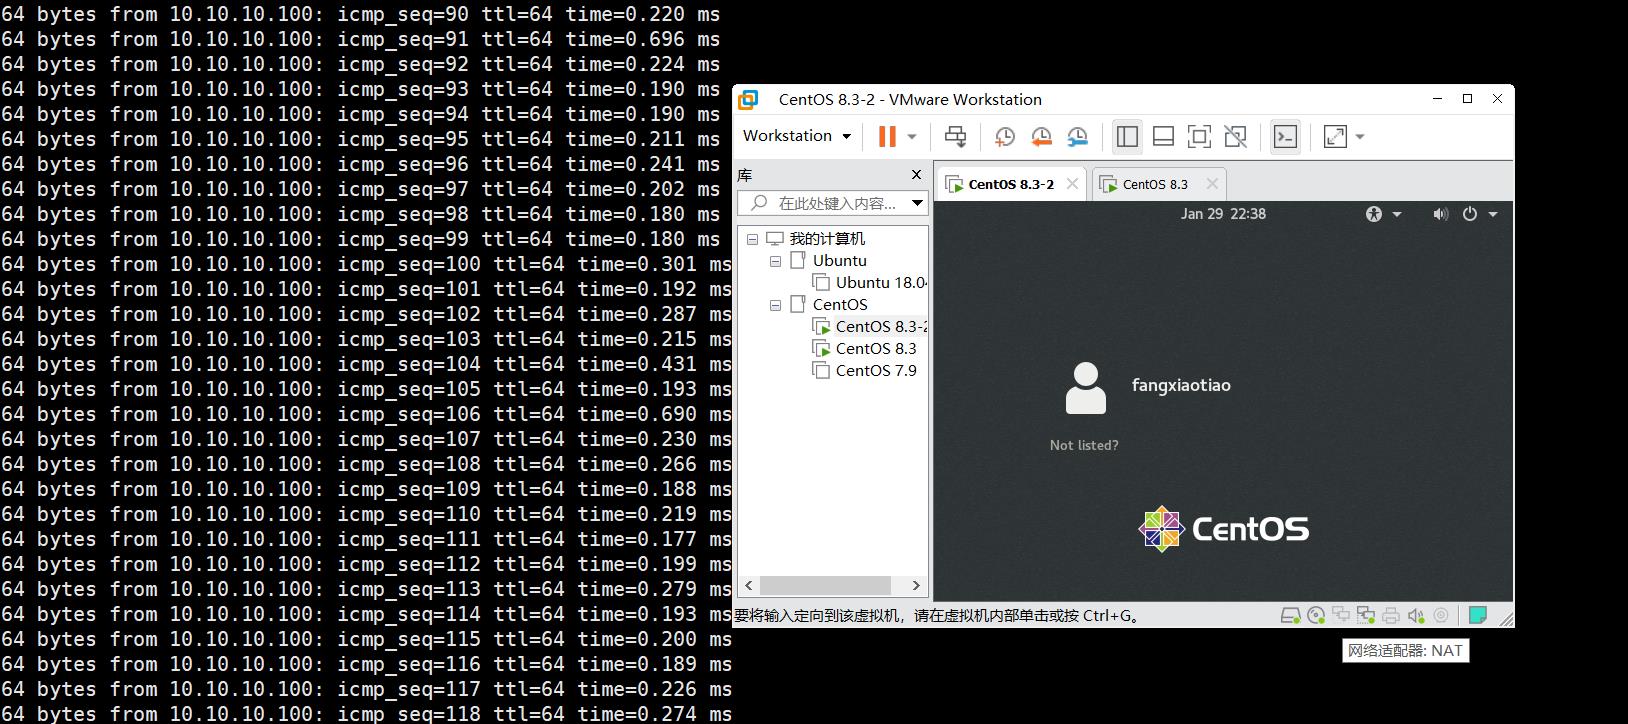
Task: Open the message log sticky note icon
Action: pyautogui.click(x=1477, y=615)
